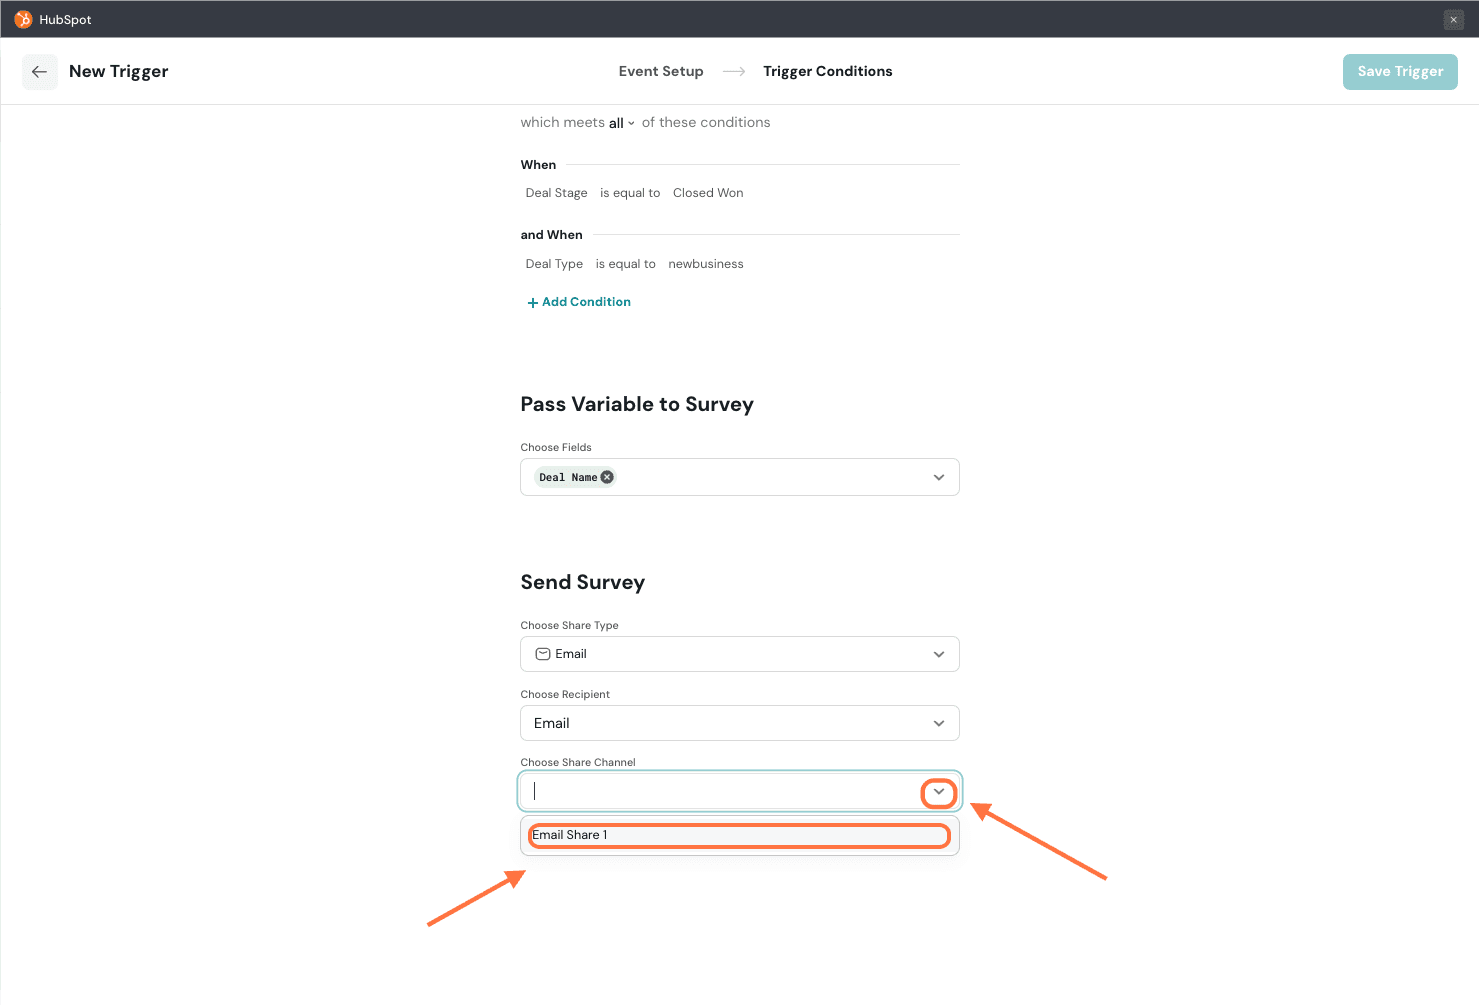
Task: Click the Add Condition link
Action: 586,302
